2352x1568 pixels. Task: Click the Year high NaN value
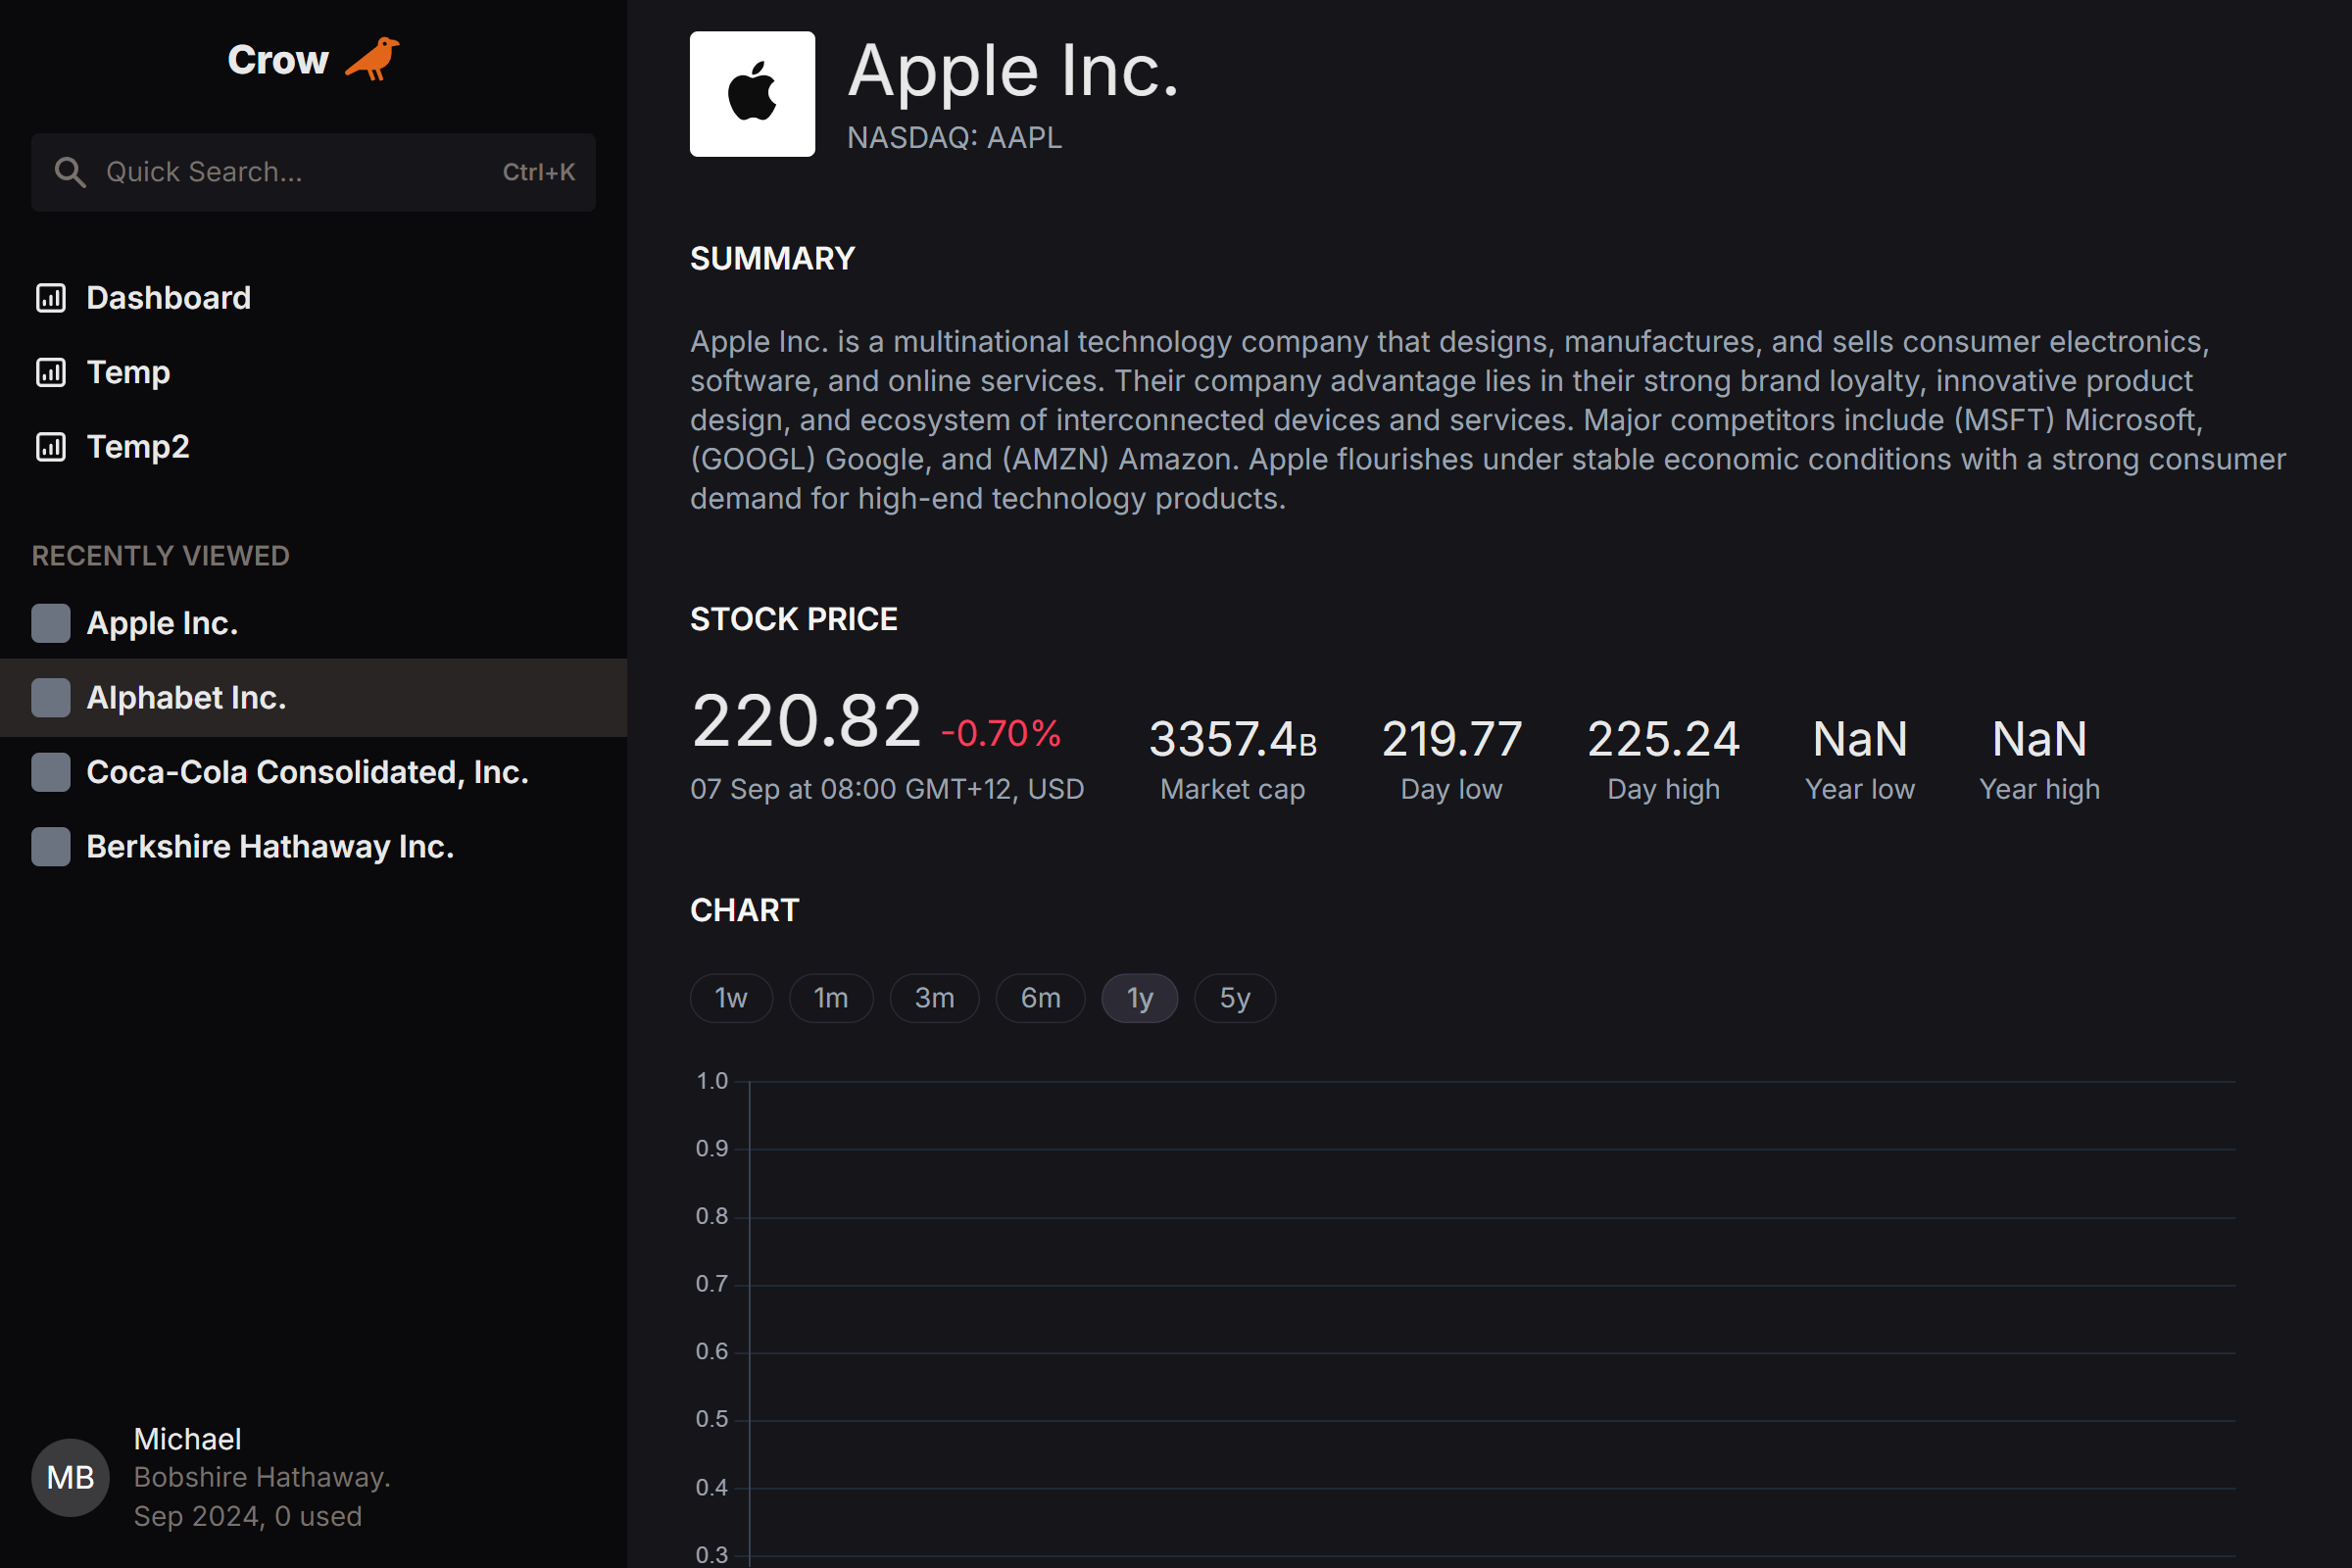point(2040,740)
